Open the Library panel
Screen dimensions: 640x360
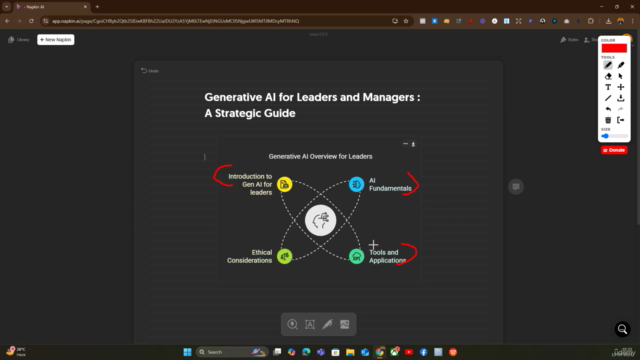click(x=19, y=40)
